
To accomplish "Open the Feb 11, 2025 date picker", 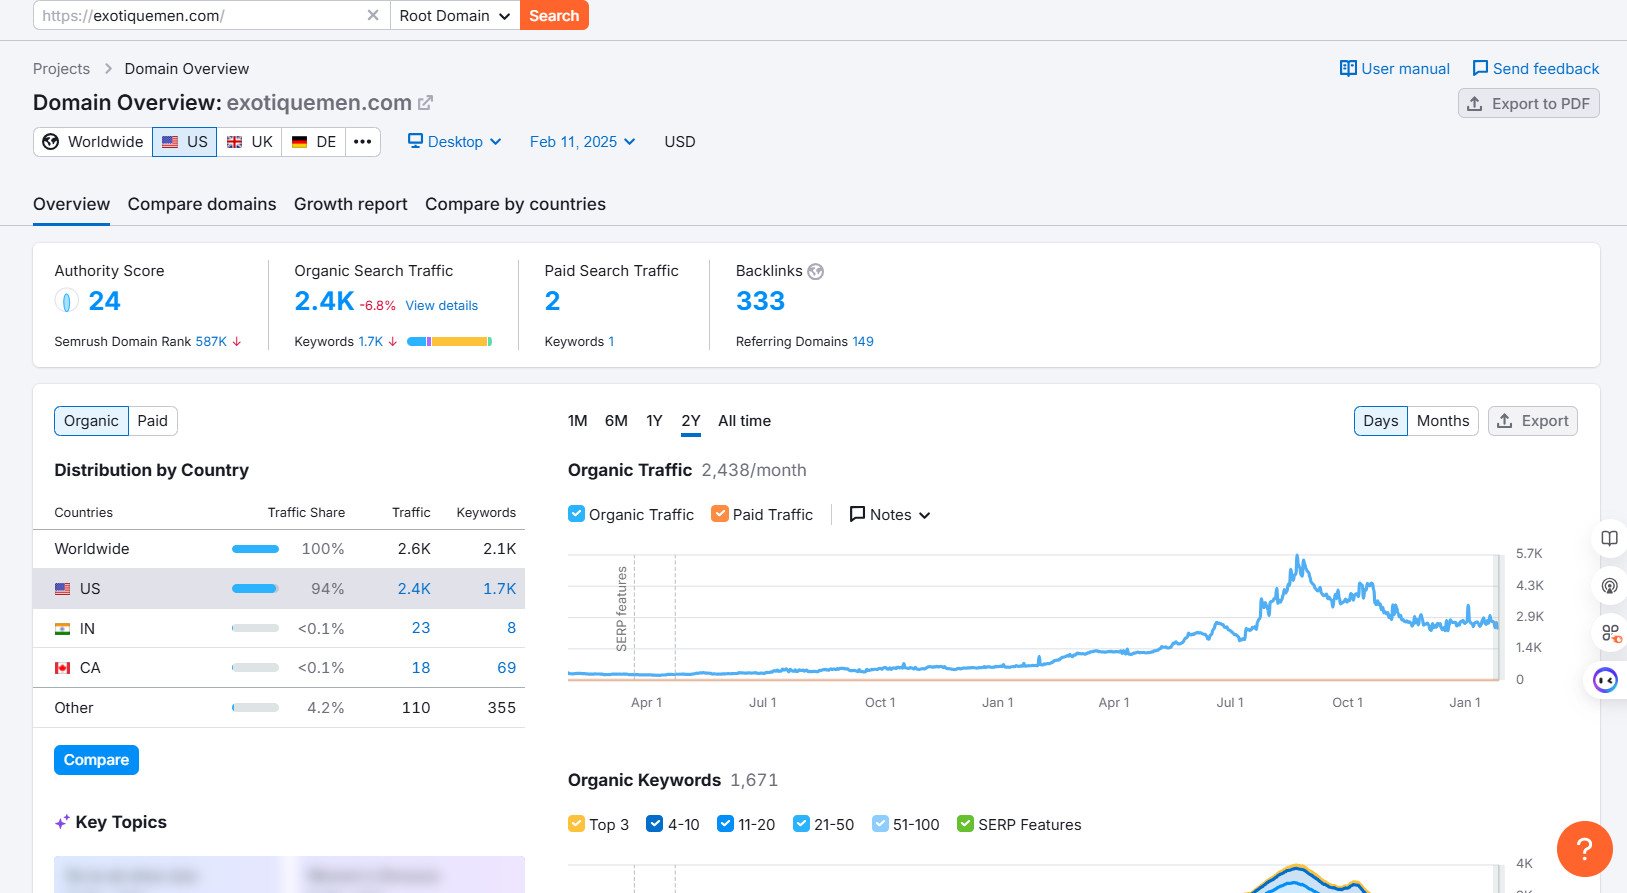I will click(582, 142).
